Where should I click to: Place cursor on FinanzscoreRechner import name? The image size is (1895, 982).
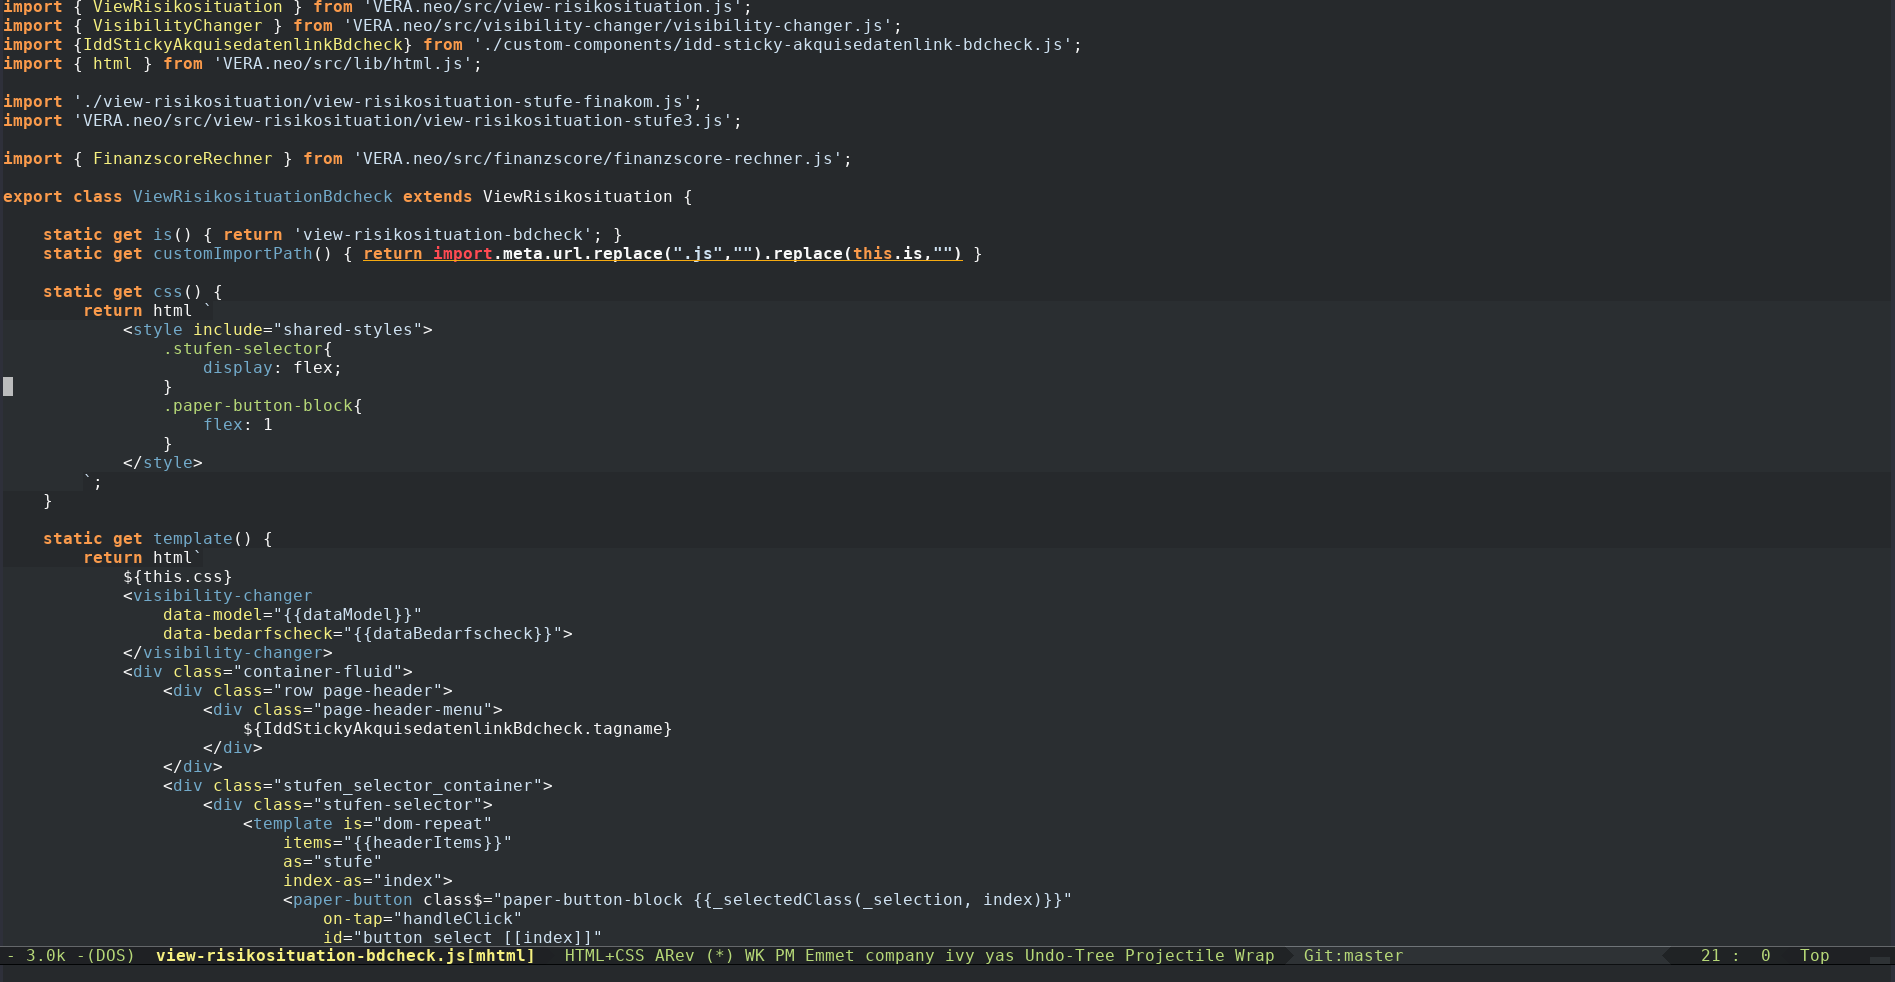click(x=182, y=159)
